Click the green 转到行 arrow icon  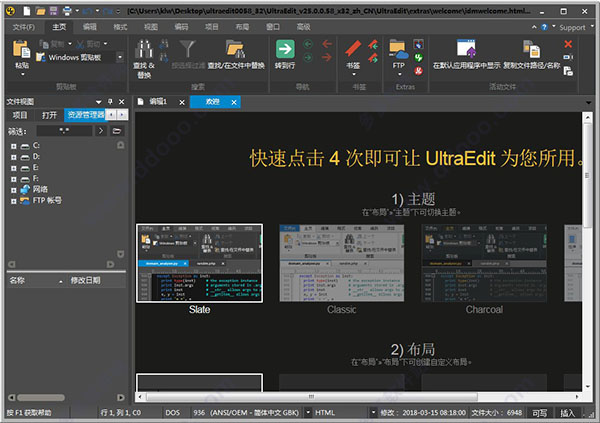[x=285, y=49]
